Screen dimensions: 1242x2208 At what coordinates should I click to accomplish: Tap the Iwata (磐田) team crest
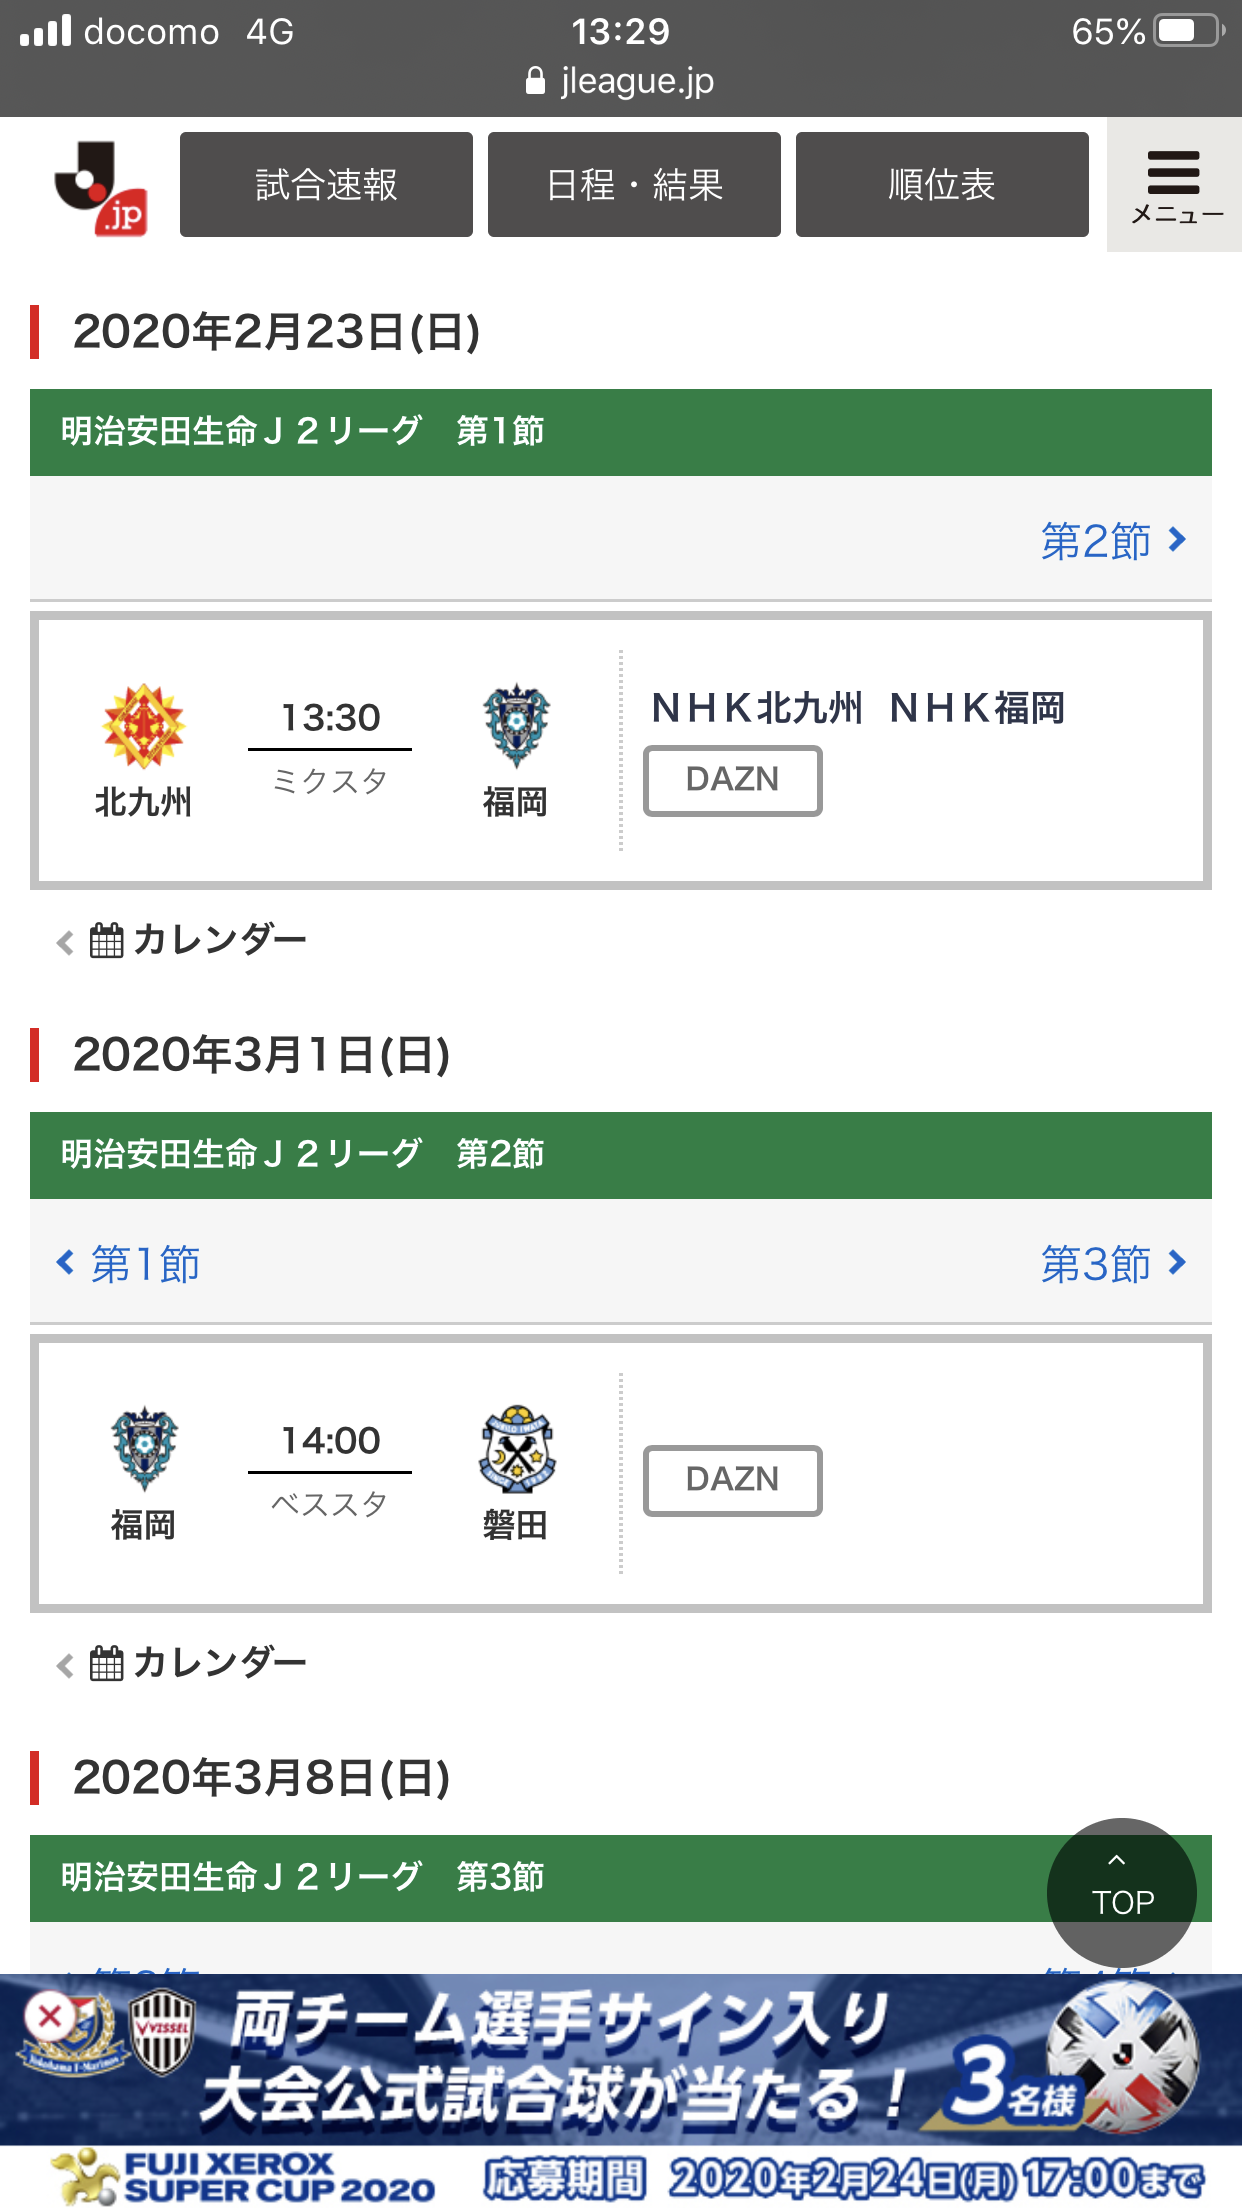point(515,1450)
